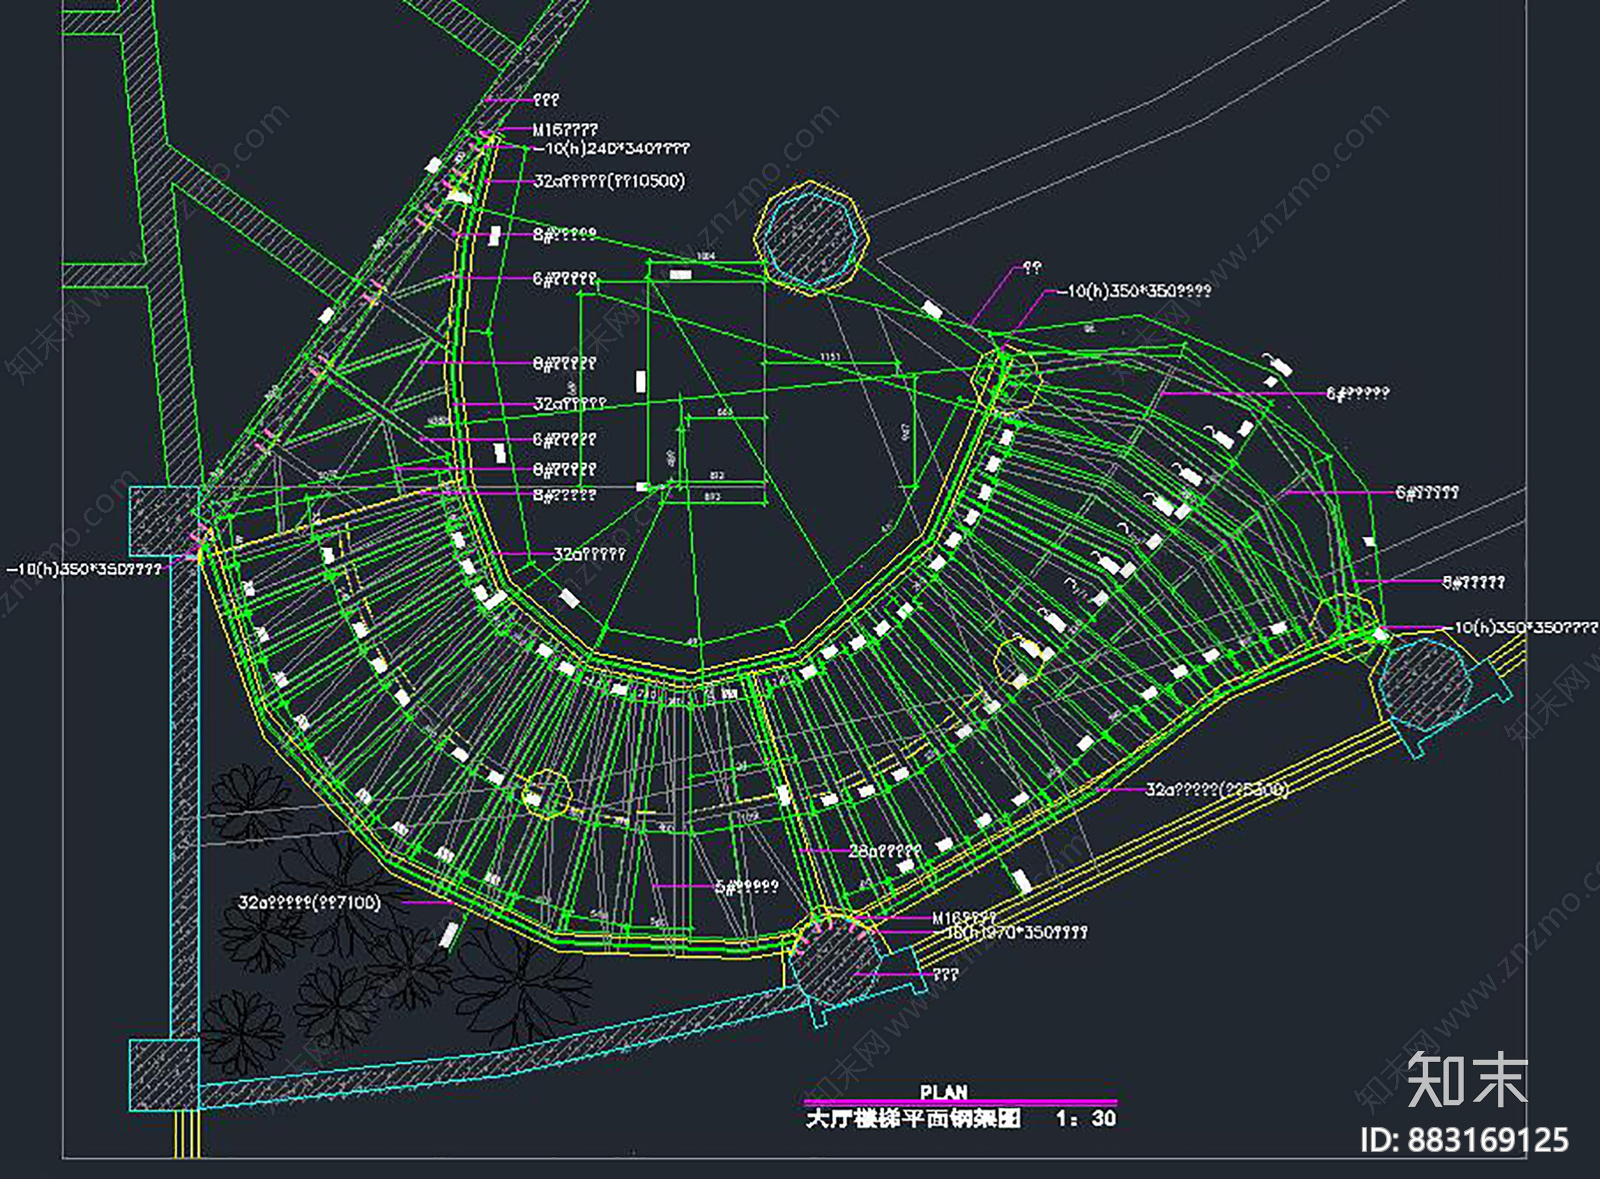Click "M16????" label above the -10(h)370*350 note
The image size is (1600, 1179).
pos(964,918)
